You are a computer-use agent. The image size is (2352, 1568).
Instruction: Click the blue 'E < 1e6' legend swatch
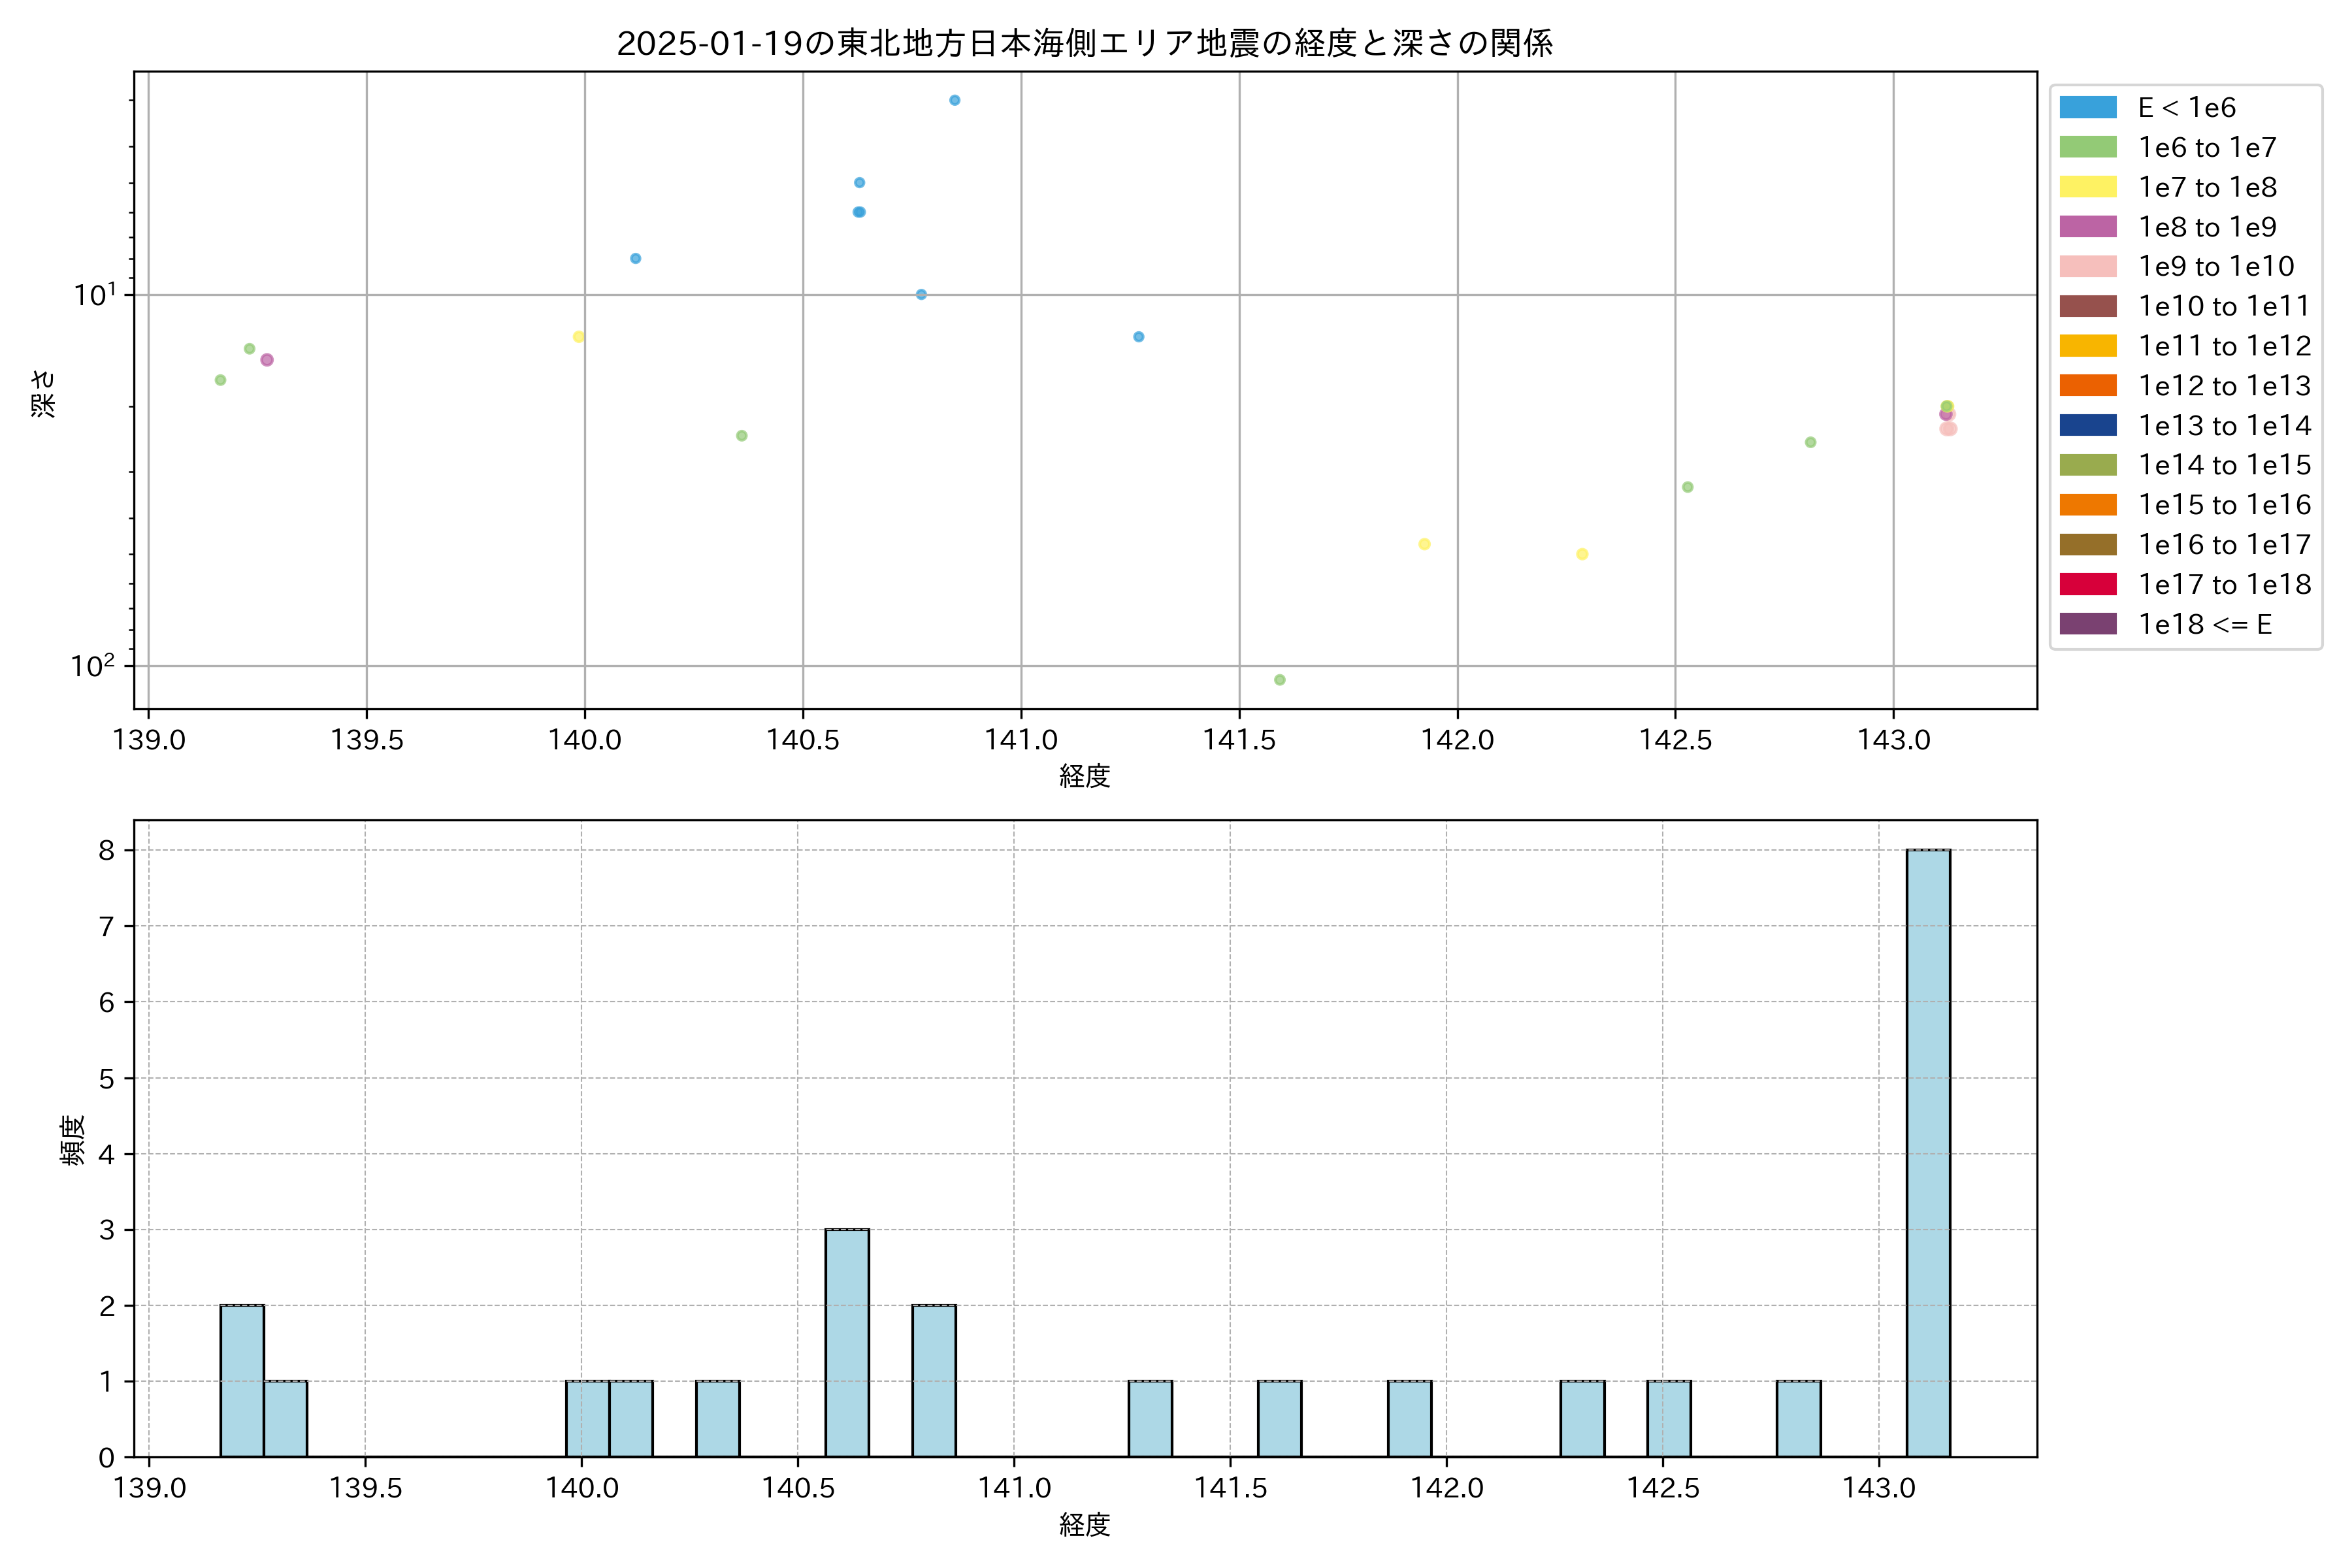2087,107
